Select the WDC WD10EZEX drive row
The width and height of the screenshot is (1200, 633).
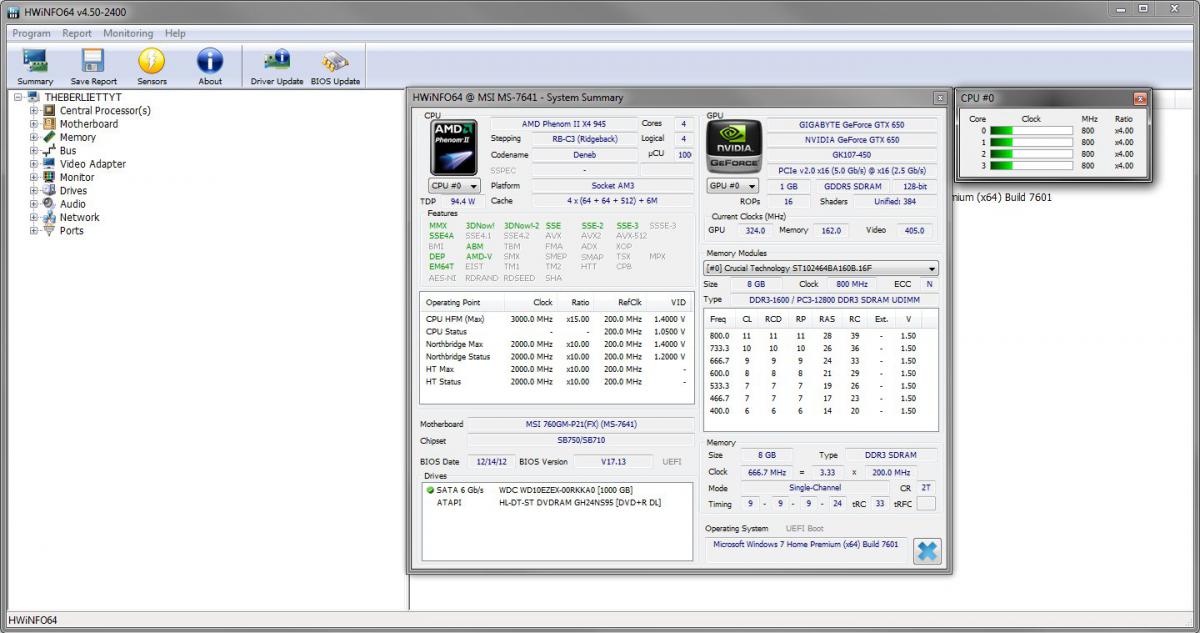(557, 490)
